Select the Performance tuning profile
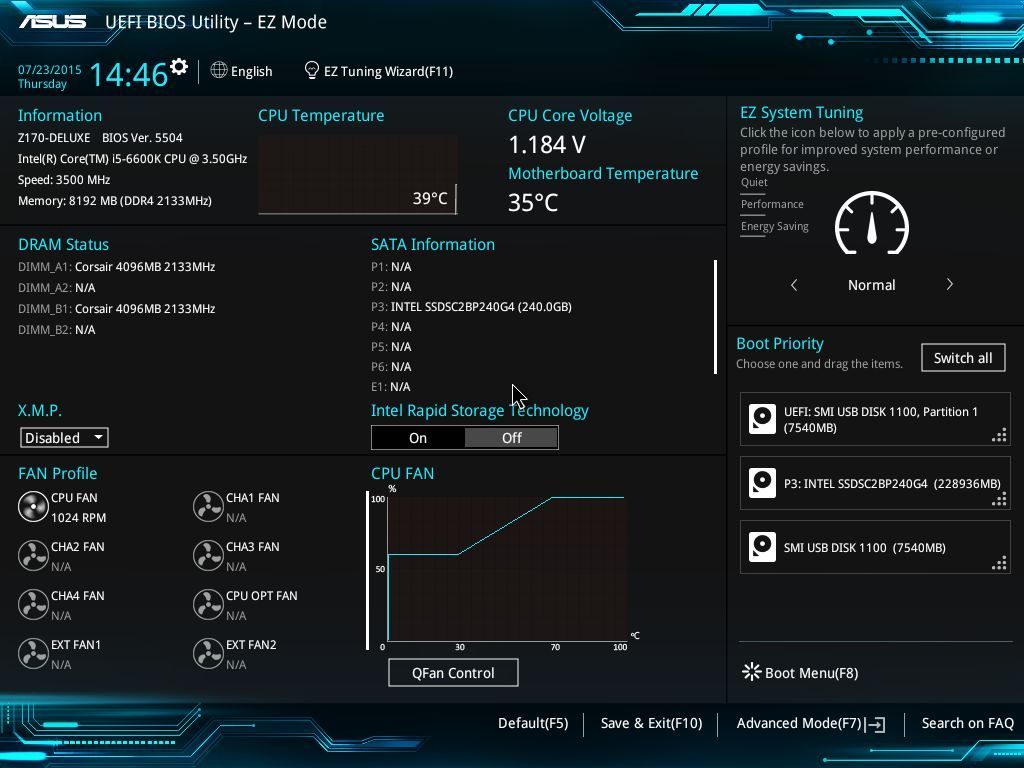The height and width of the screenshot is (768, 1024). click(x=772, y=204)
